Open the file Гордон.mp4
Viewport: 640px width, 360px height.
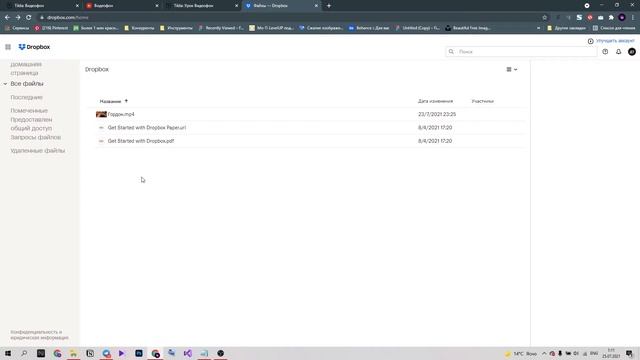pyautogui.click(x=121, y=114)
